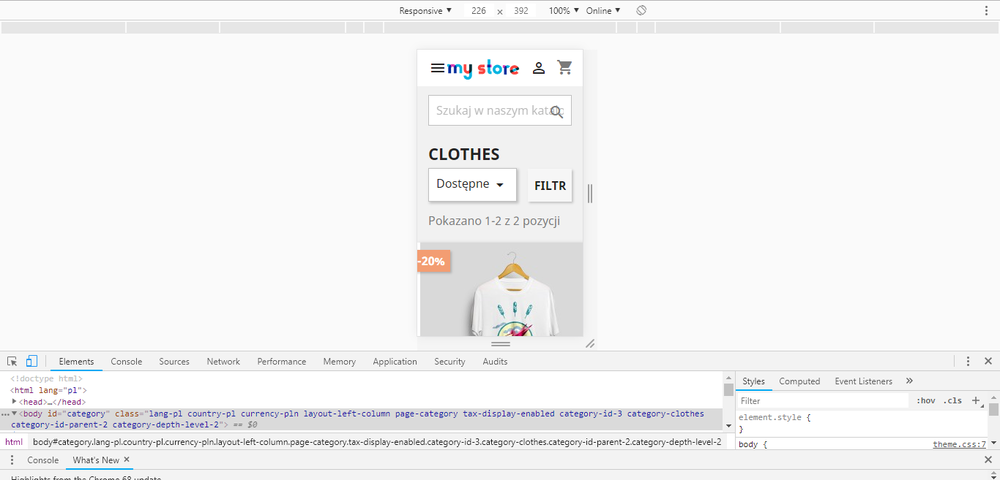Select the What's New drawer tab
The width and height of the screenshot is (1000, 480).
(x=96, y=460)
